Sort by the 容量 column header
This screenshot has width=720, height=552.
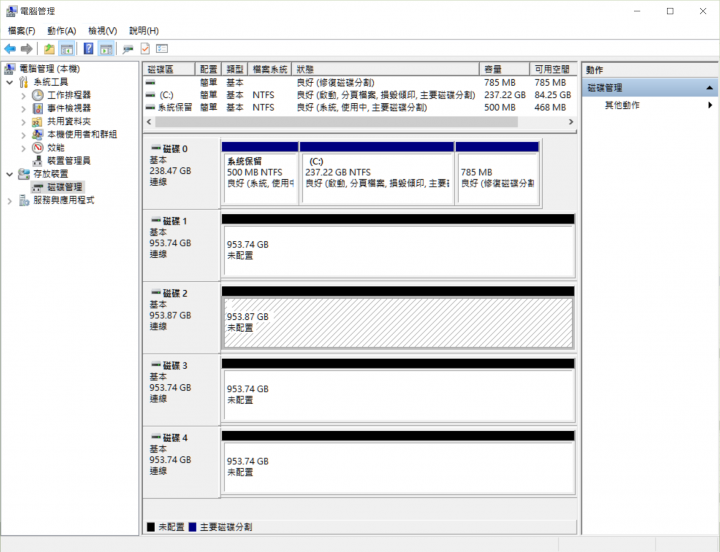(x=504, y=69)
